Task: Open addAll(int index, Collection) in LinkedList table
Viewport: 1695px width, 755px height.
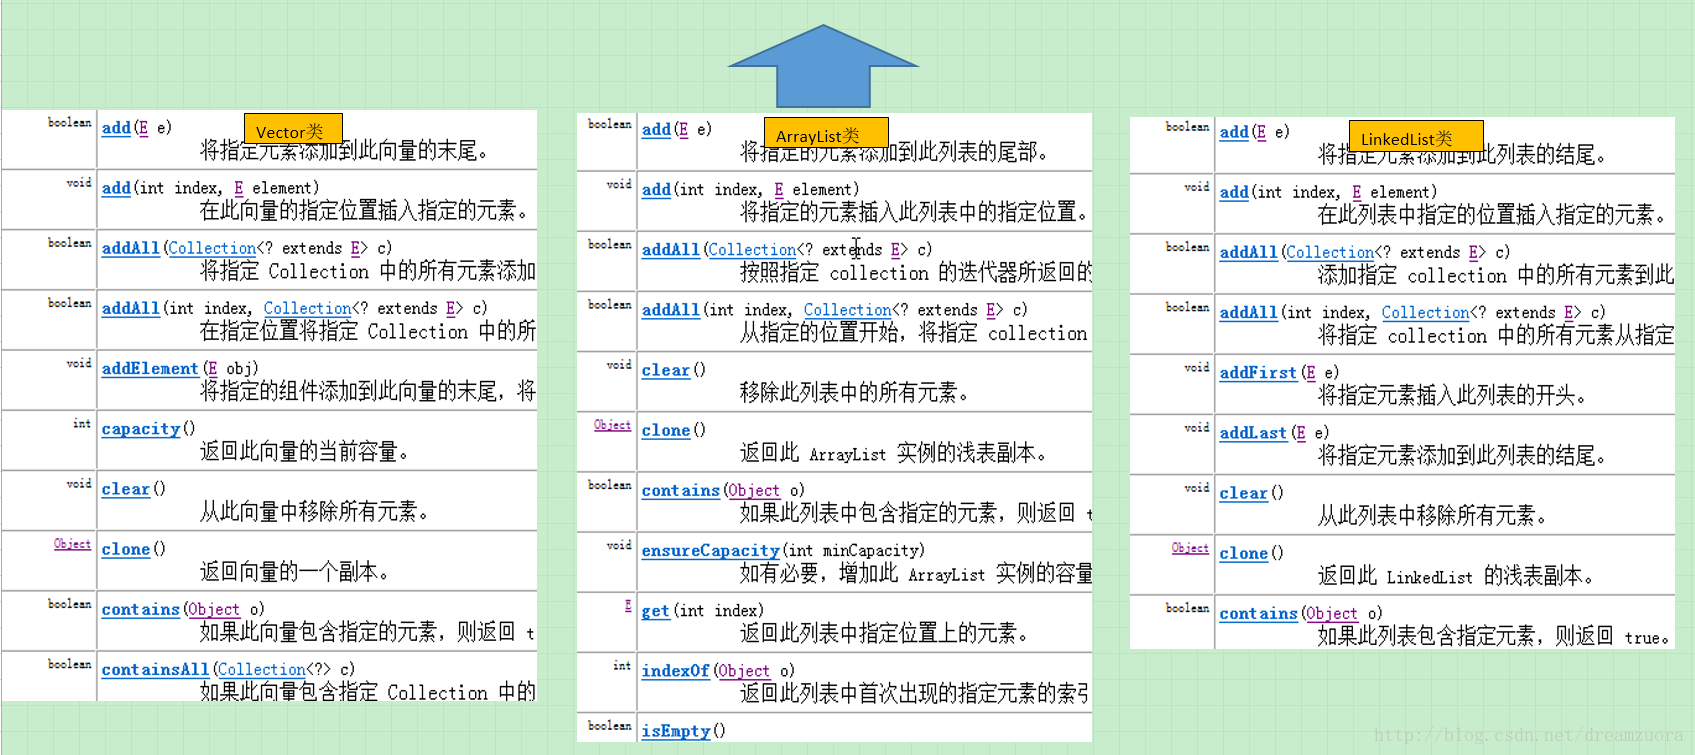Action: tap(1248, 312)
